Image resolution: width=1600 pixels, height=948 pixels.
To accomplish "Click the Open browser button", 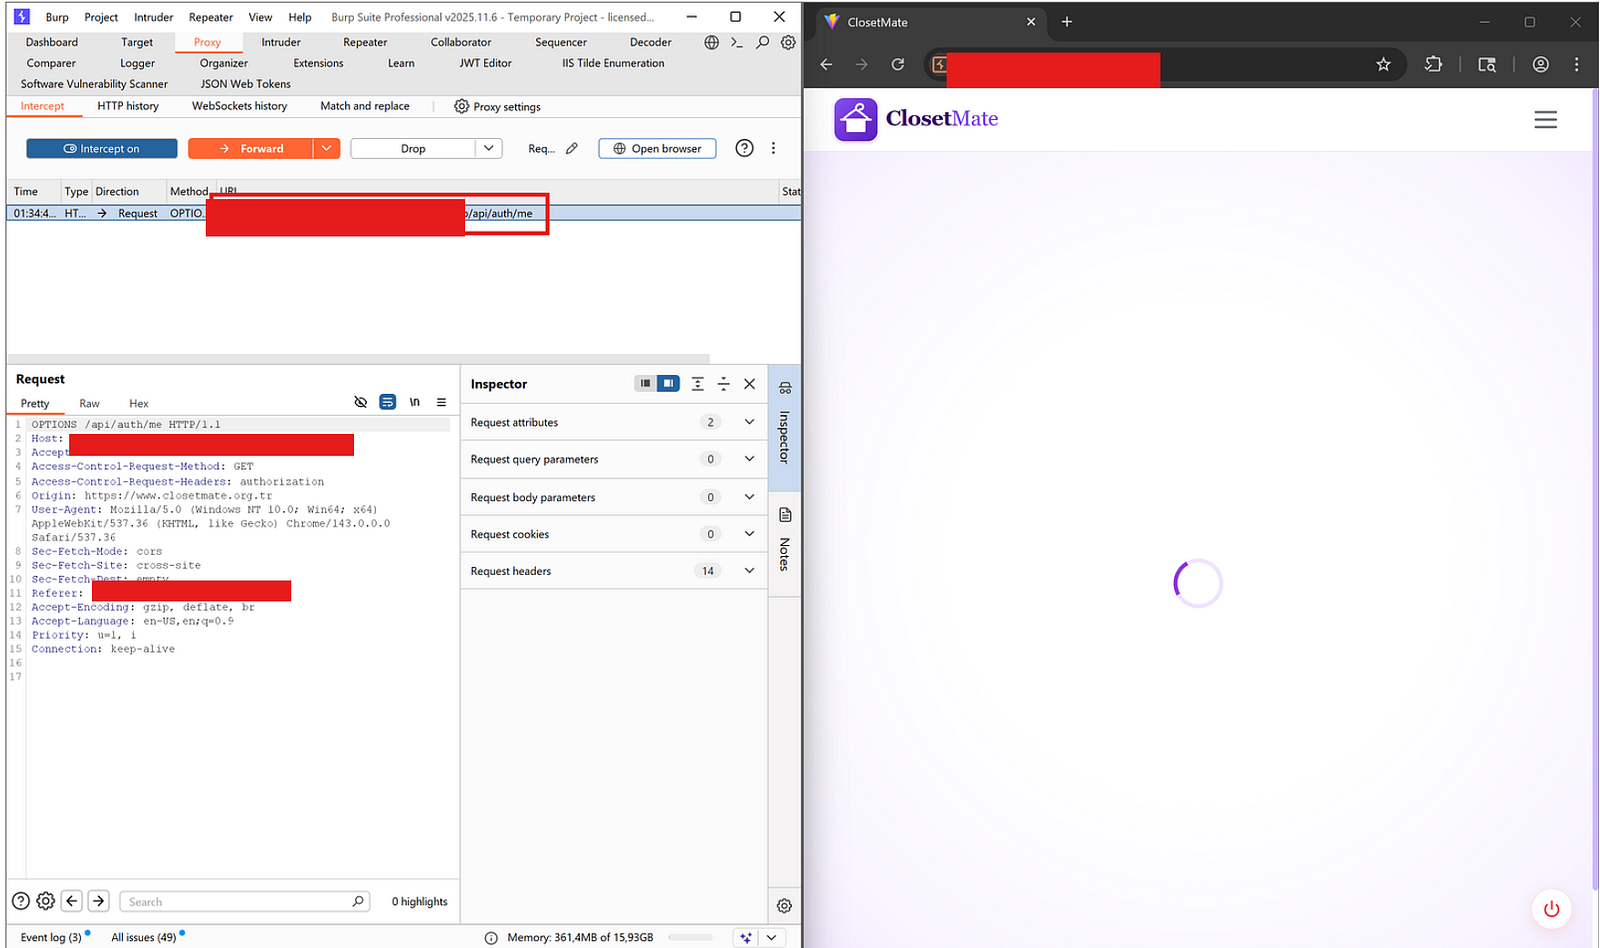I will coord(657,149).
